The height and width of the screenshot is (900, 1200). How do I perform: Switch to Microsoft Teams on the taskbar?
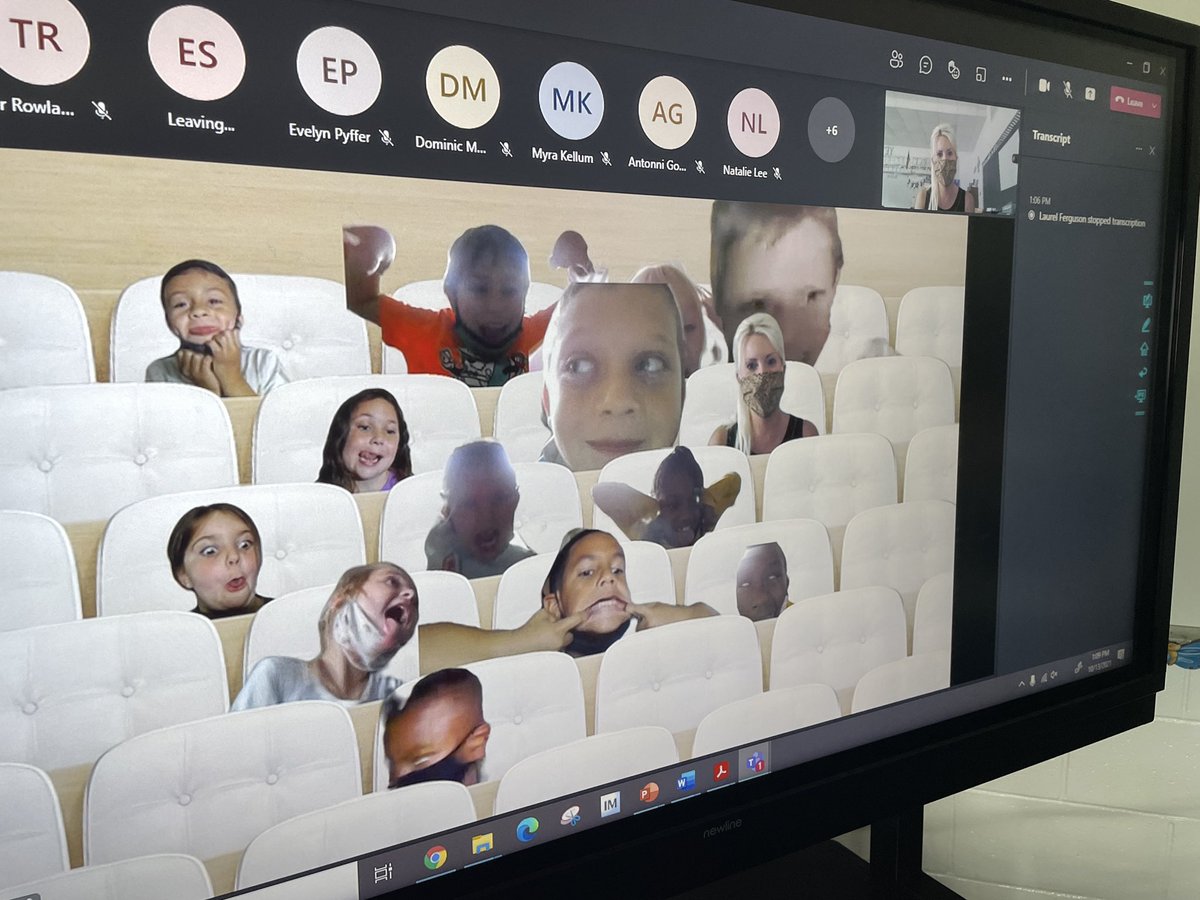tap(753, 762)
